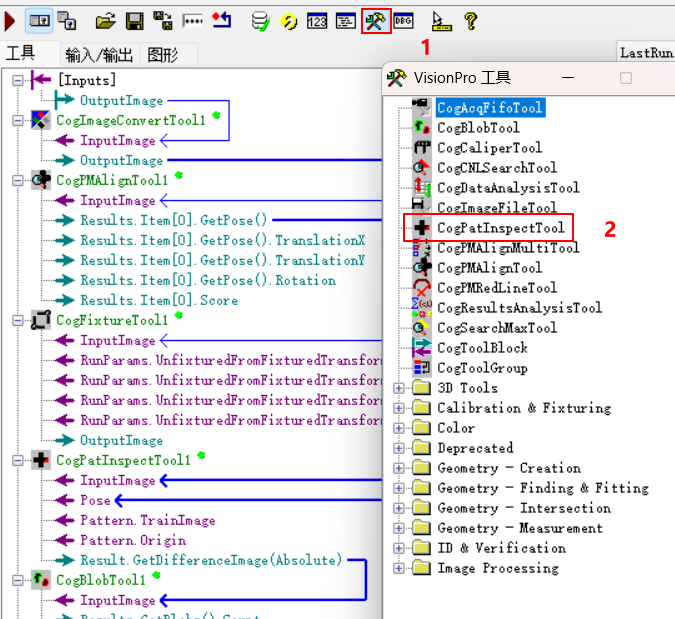Select CogAcqFifoTool in tools list

pos(490,108)
